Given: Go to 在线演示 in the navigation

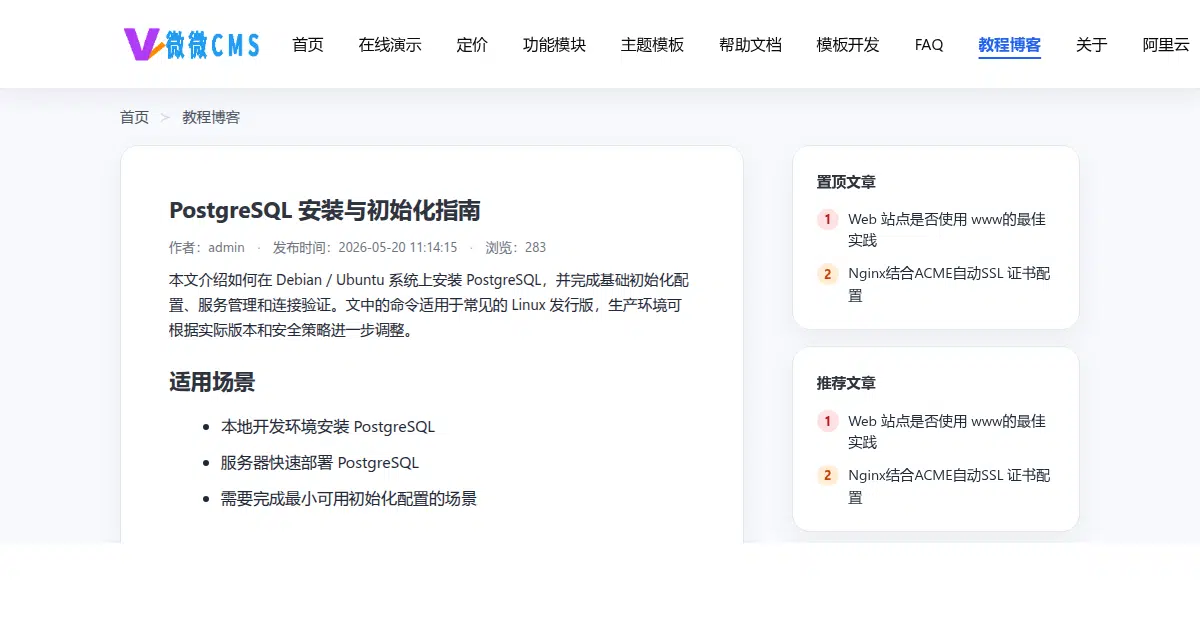Looking at the screenshot, I should [390, 45].
